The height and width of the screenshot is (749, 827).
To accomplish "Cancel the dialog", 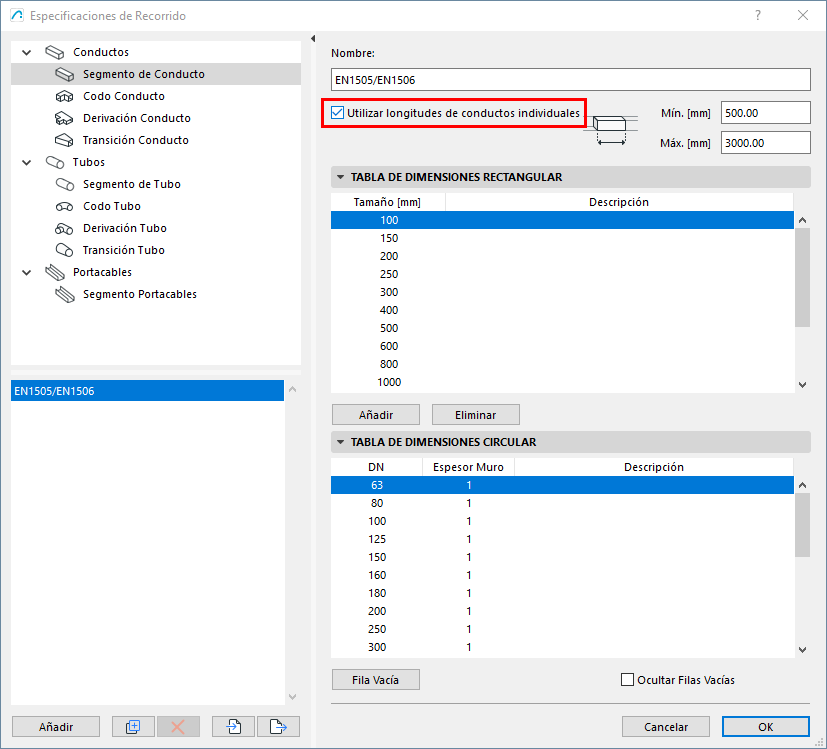I will pos(666,727).
